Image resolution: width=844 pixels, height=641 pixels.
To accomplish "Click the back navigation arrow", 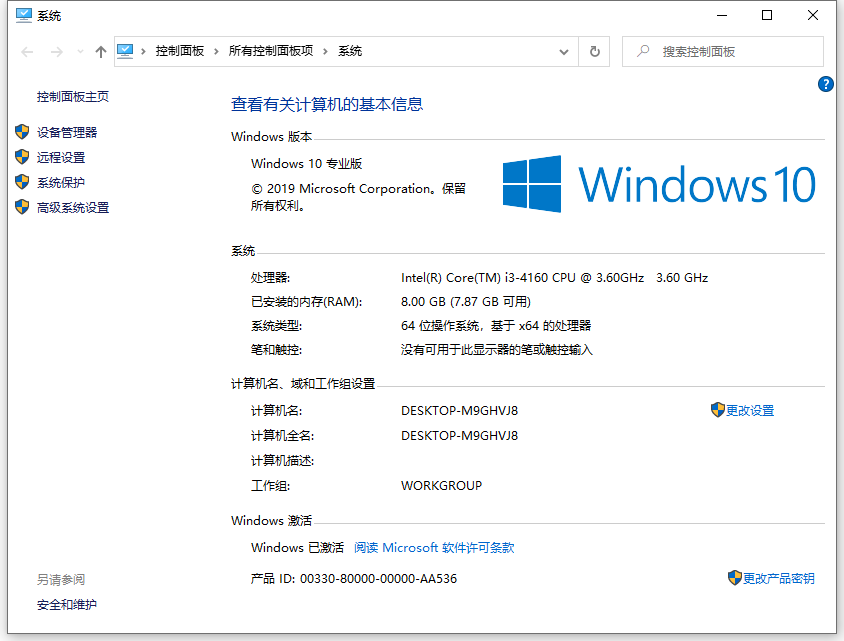I will click(27, 52).
